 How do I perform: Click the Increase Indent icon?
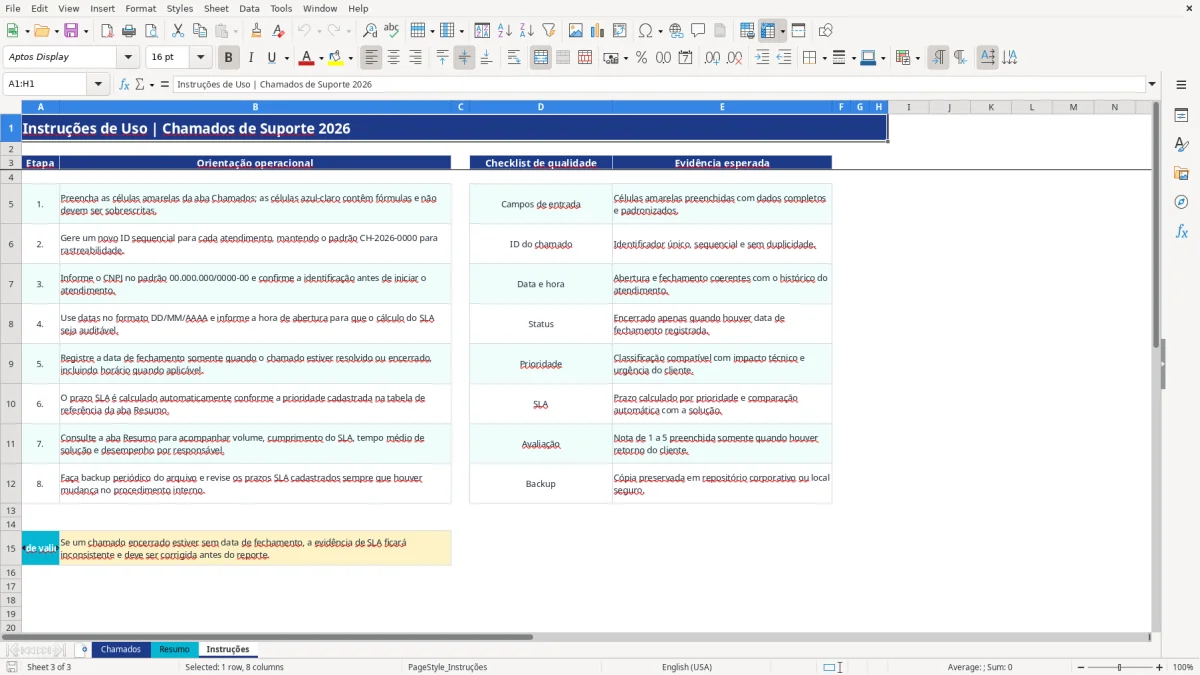coord(762,58)
